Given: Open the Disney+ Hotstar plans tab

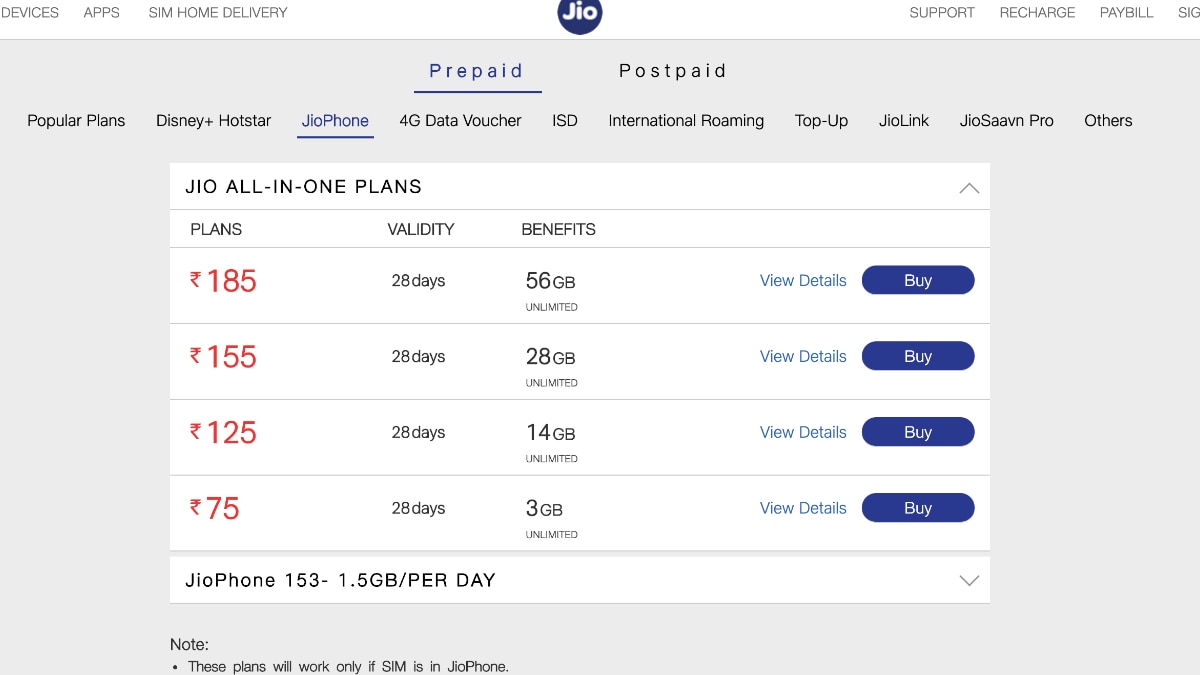Looking at the screenshot, I should pos(213,121).
